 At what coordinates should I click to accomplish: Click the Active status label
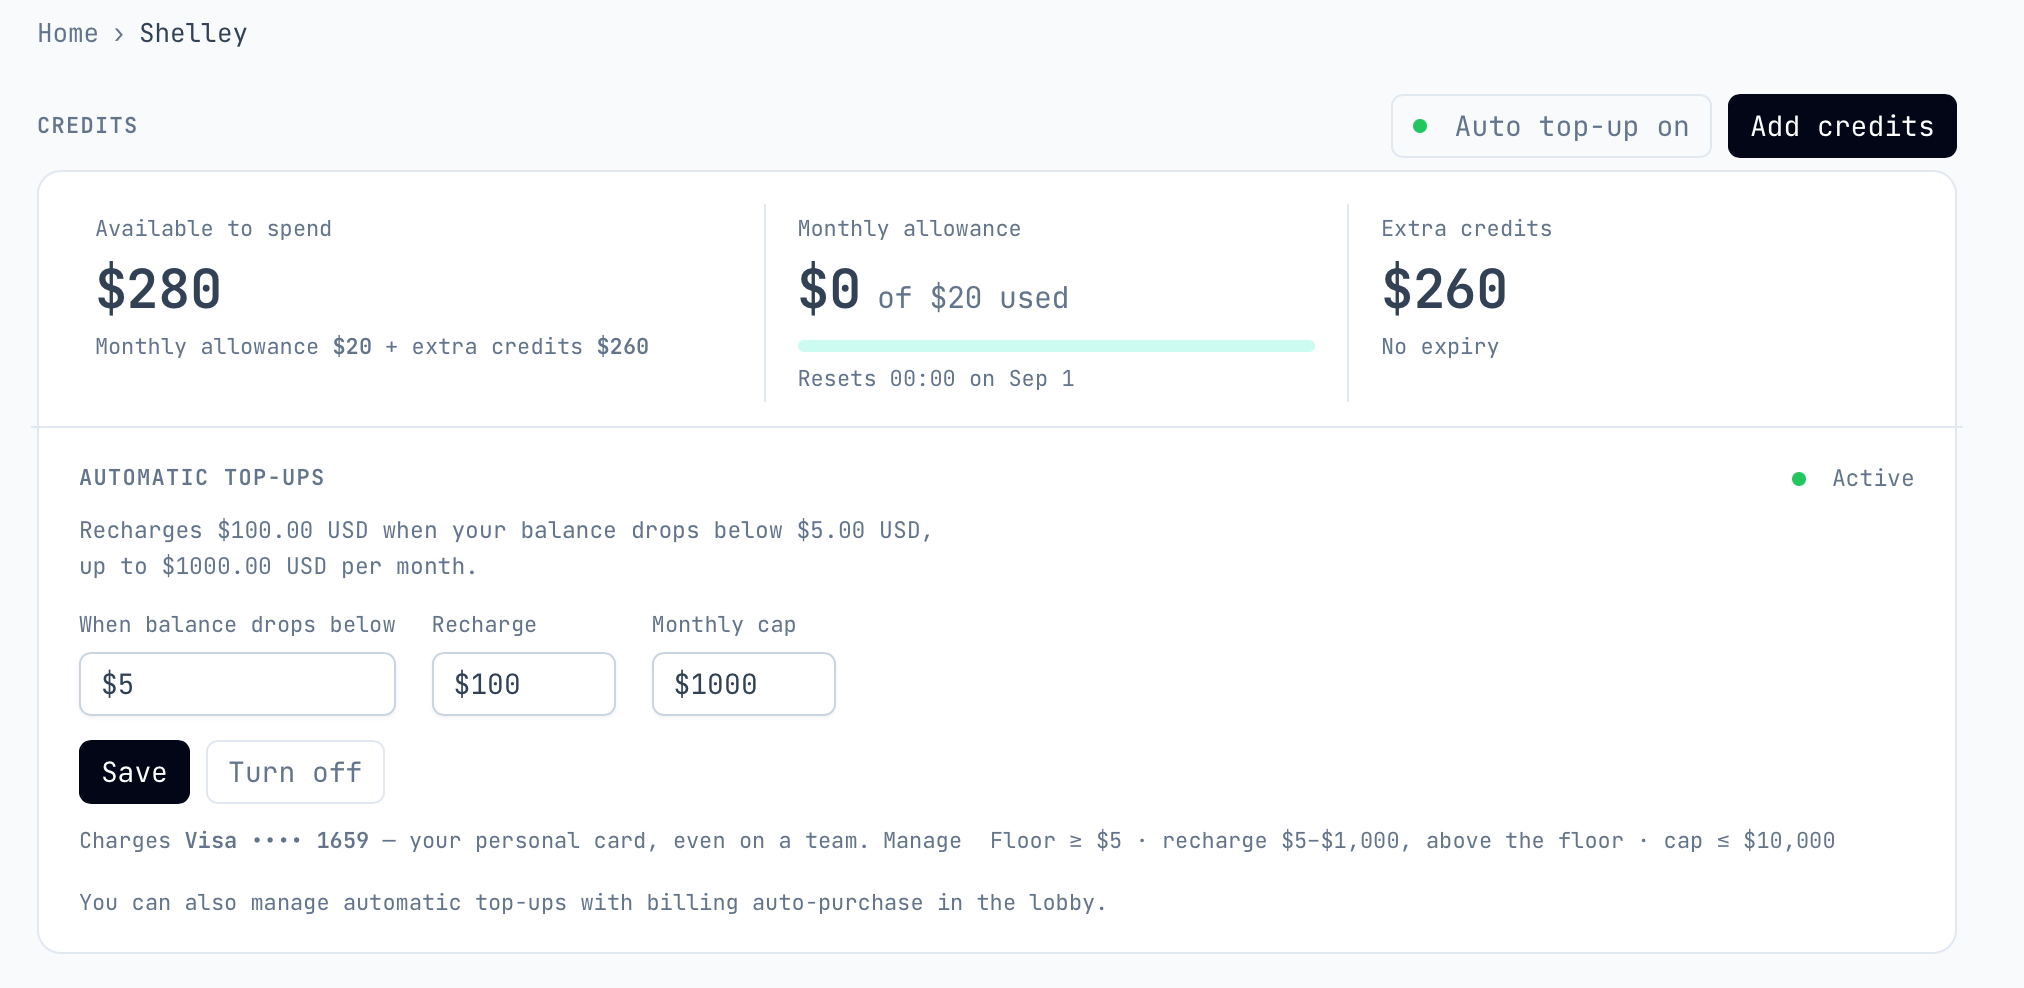[1873, 479]
